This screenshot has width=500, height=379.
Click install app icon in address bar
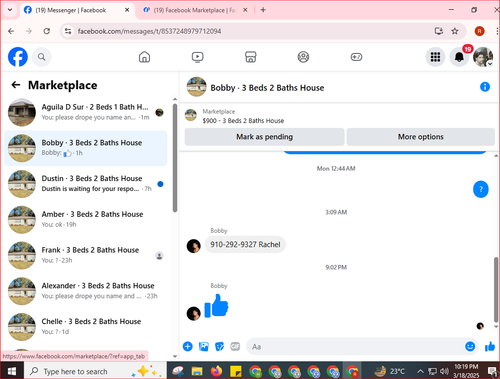click(x=439, y=31)
